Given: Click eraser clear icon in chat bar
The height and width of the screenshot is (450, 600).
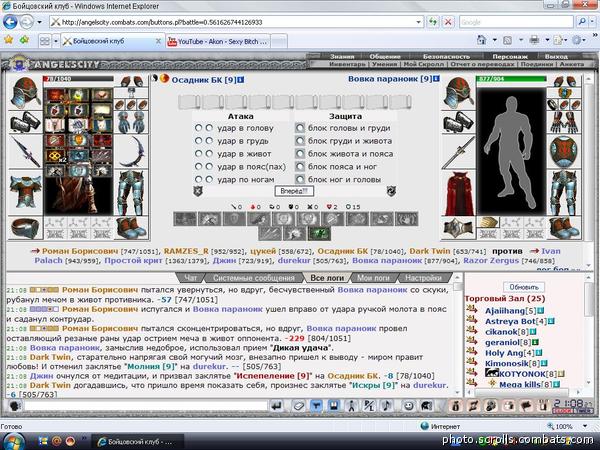Looking at the screenshot, I should point(298,406).
